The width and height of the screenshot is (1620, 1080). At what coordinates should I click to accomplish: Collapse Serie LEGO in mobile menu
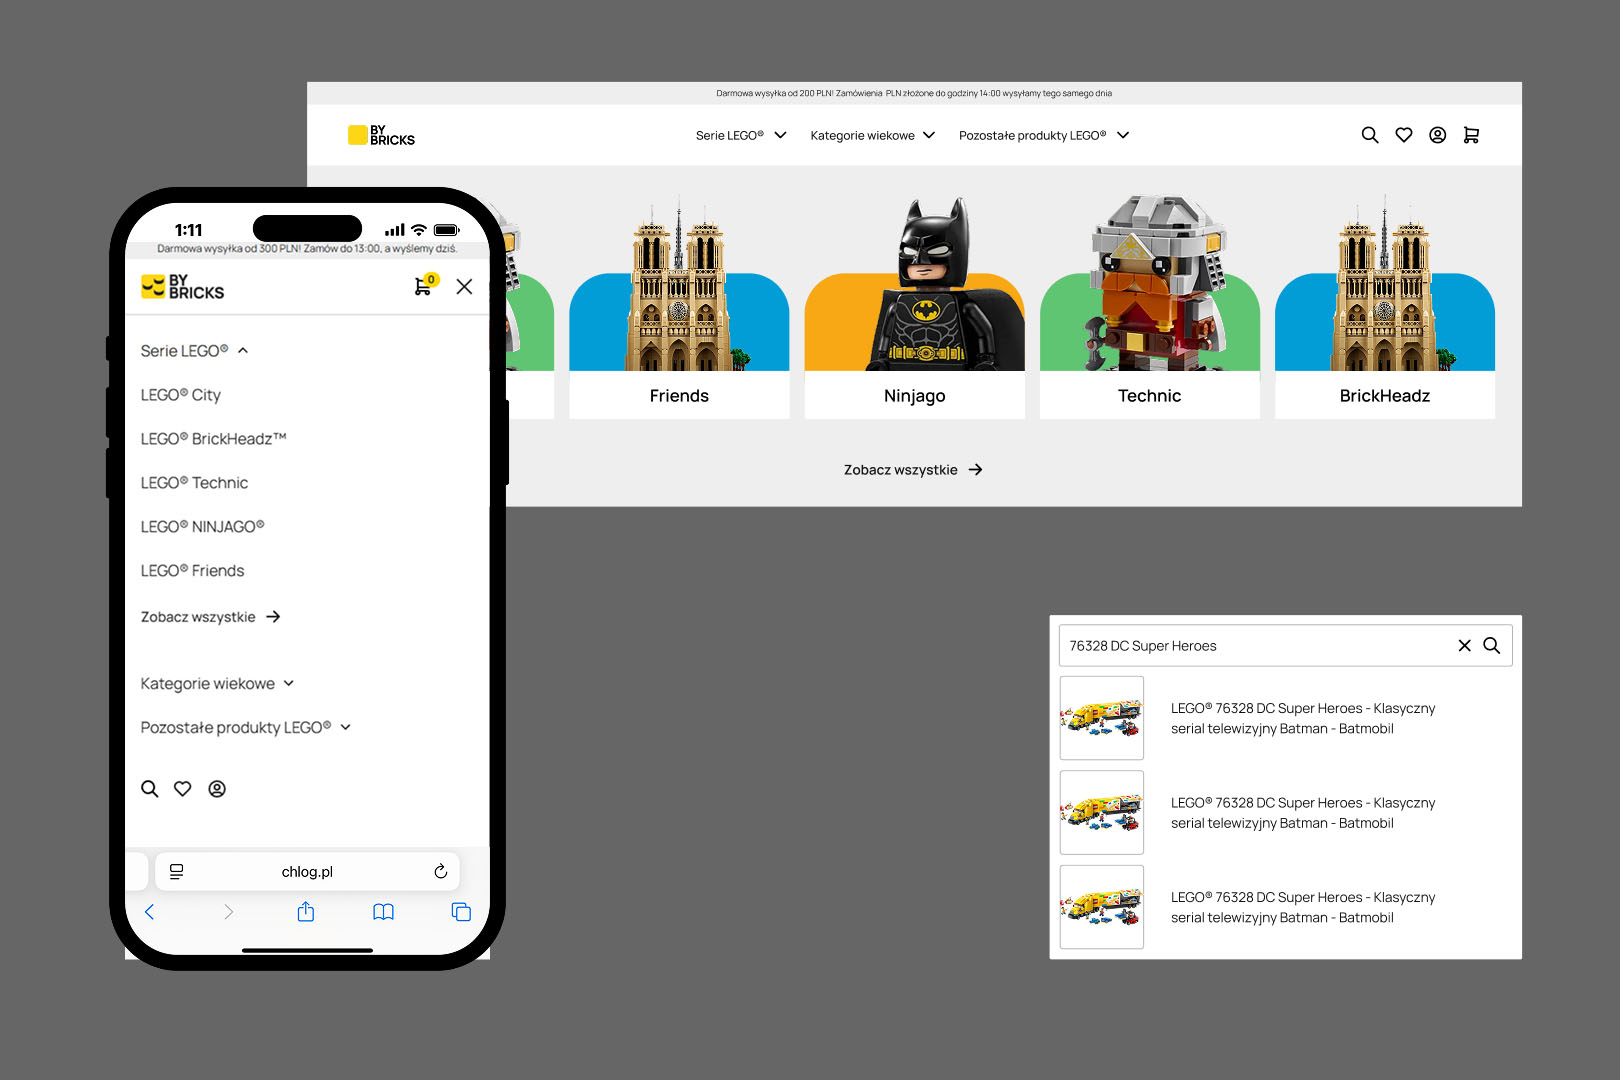tap(194, 350)
